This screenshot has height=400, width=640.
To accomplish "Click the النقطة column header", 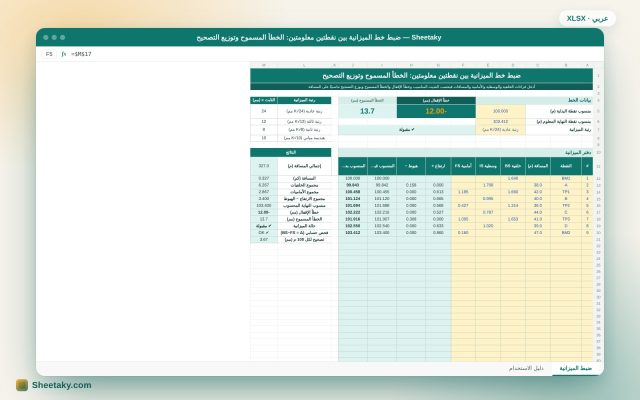I will 566,166.
